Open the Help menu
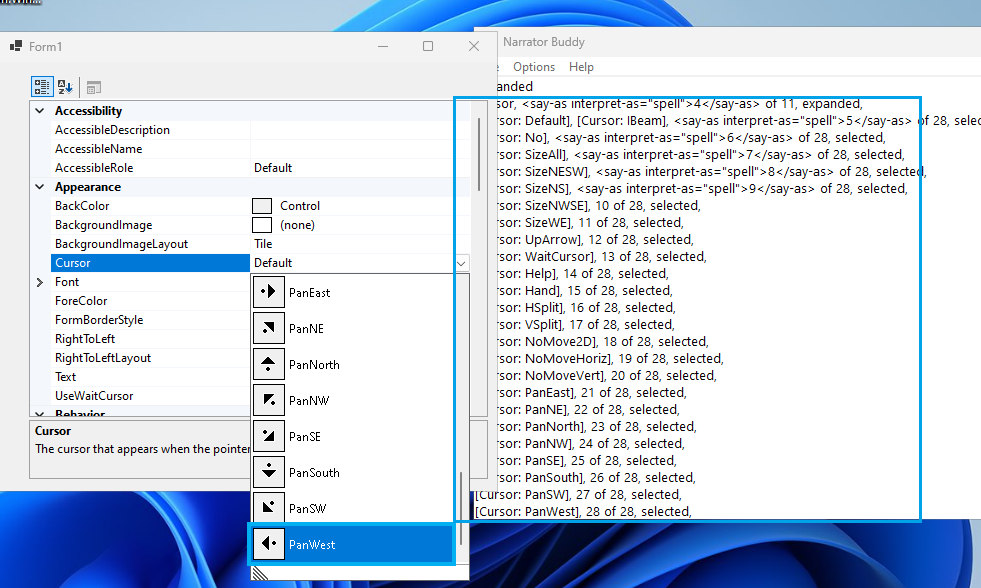The image size is (981, 588). click(581, 67)
